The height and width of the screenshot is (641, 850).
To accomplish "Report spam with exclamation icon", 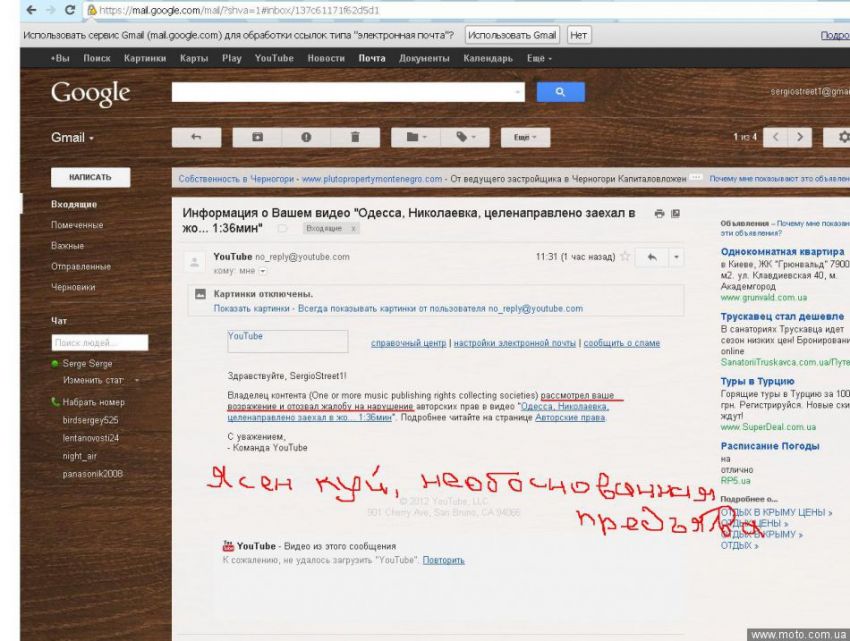I will click(306, 137).
